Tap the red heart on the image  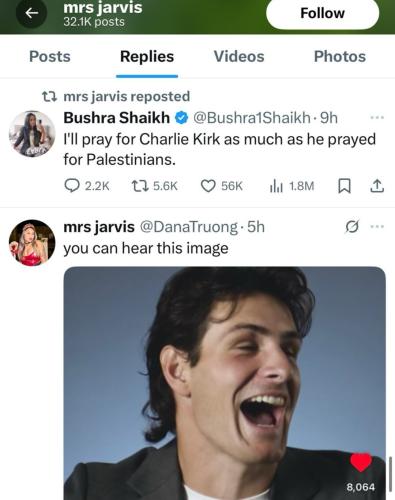click(x=361, y=463)
